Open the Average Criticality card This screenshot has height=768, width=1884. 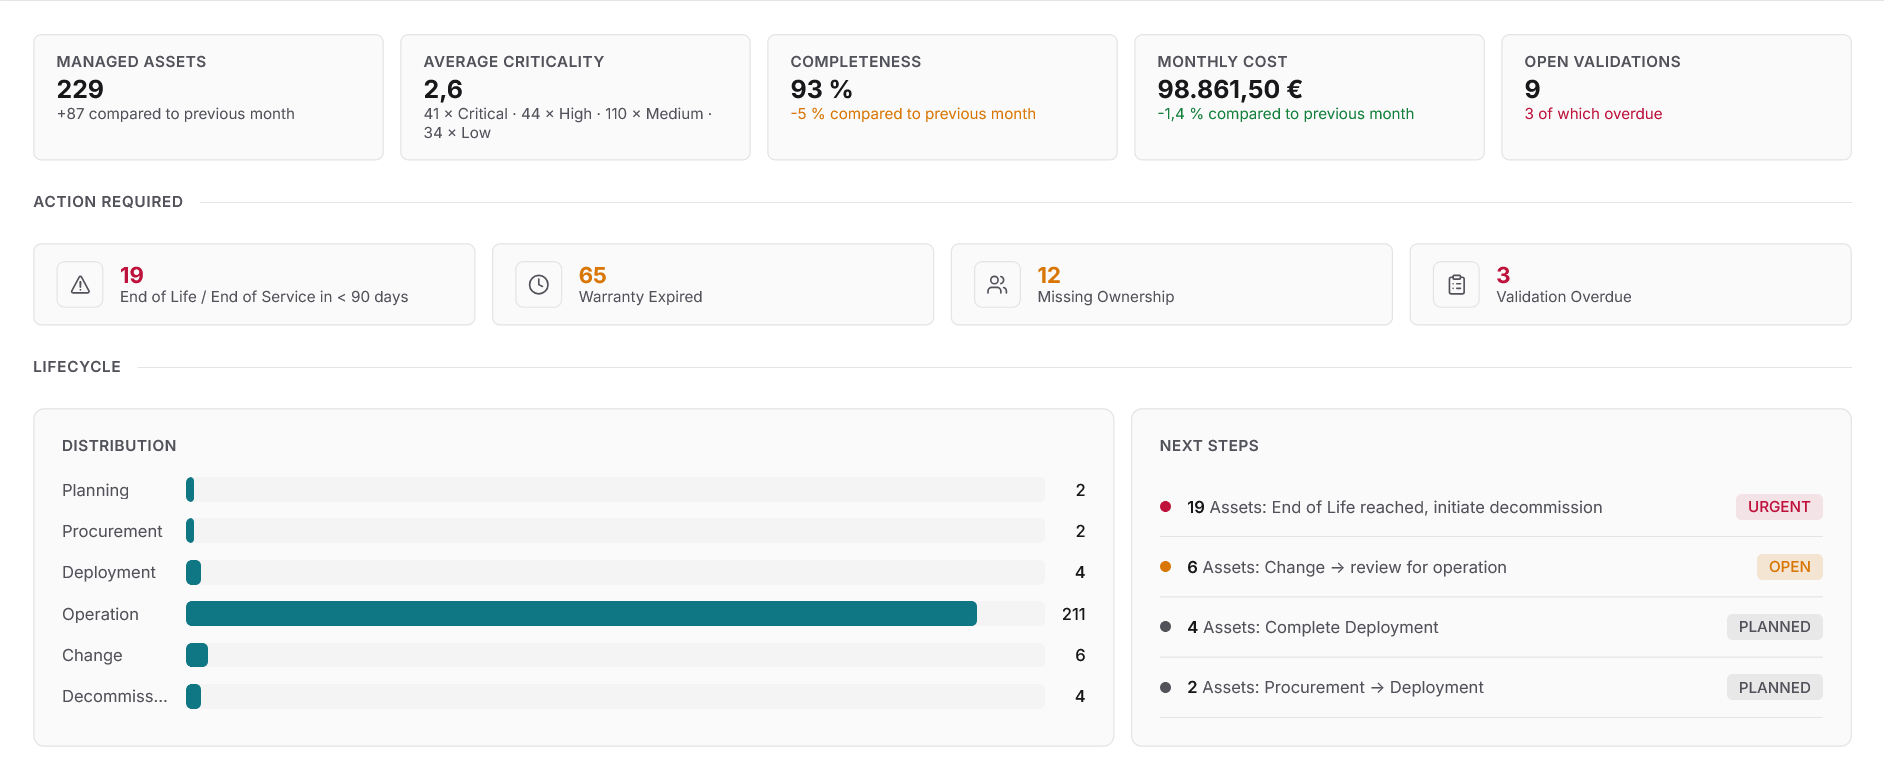[x=575, y=97]
